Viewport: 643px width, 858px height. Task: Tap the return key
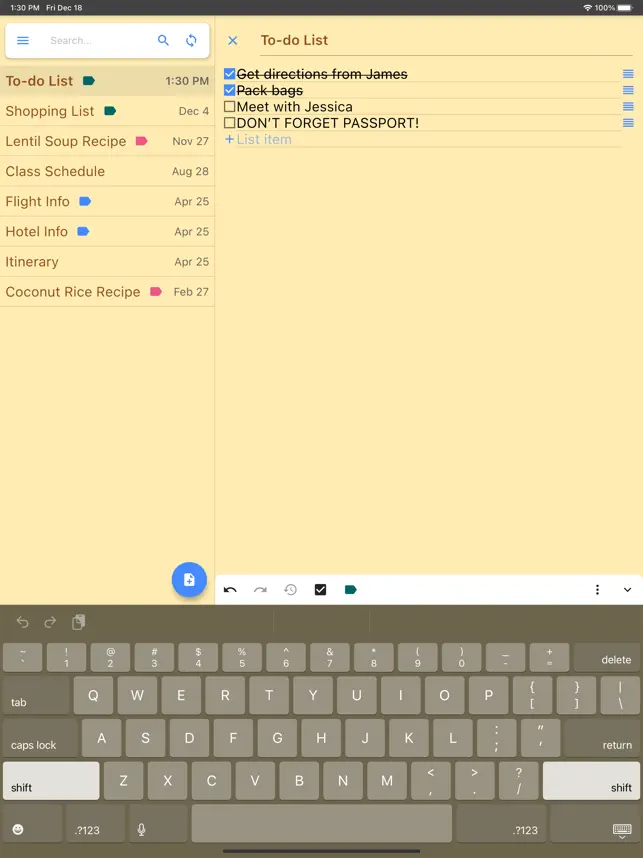pos(602,738)
